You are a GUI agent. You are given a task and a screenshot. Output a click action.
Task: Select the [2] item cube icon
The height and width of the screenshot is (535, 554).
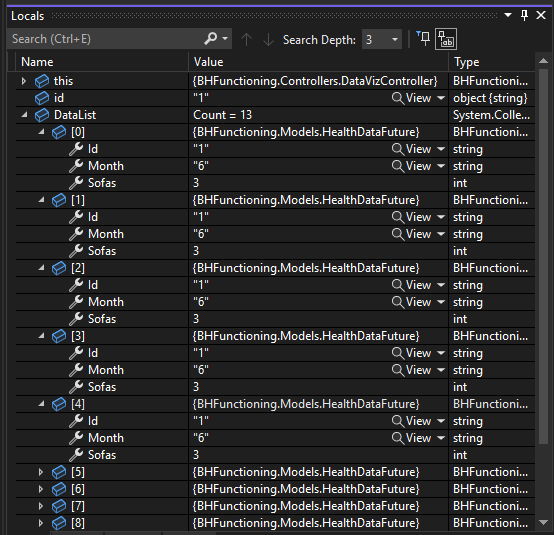point(59,268)
